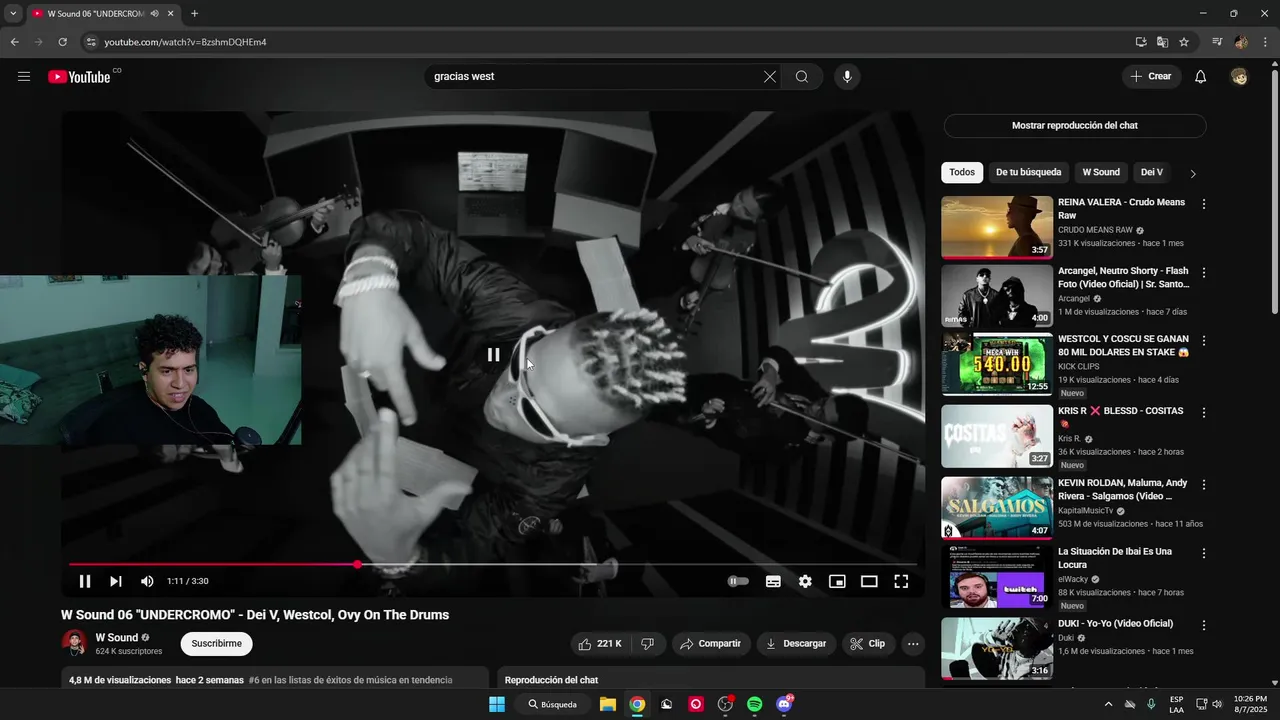Image resolution: width=1280 pixels, height=720 pixels.
Task: Open the W Sound channel avatar
Action: click(x=75, y=643)
